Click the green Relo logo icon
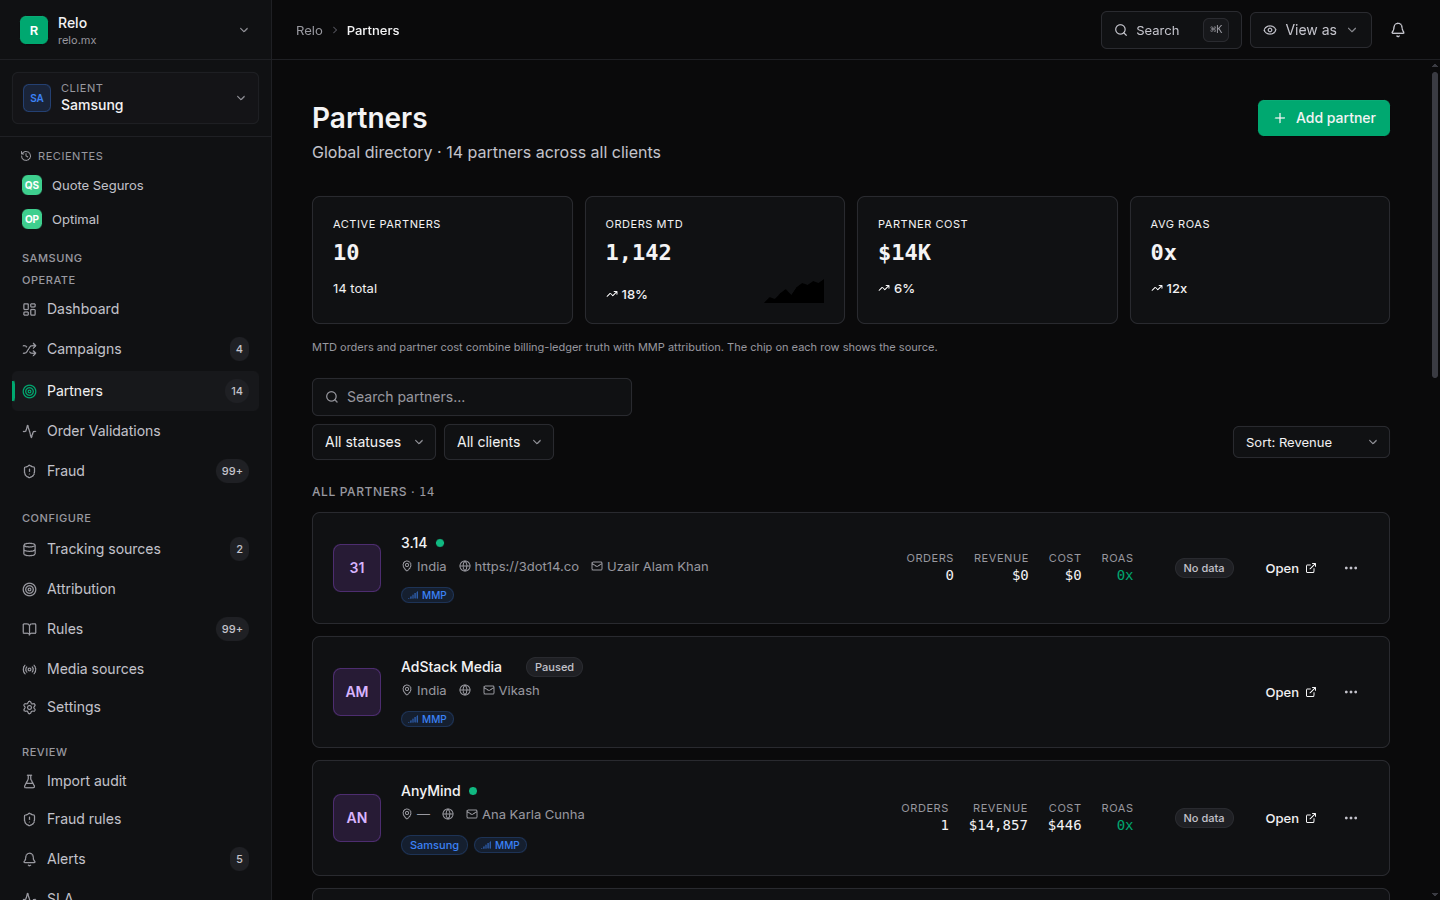This screenshot has height=900, width=1440. (34, 30)
